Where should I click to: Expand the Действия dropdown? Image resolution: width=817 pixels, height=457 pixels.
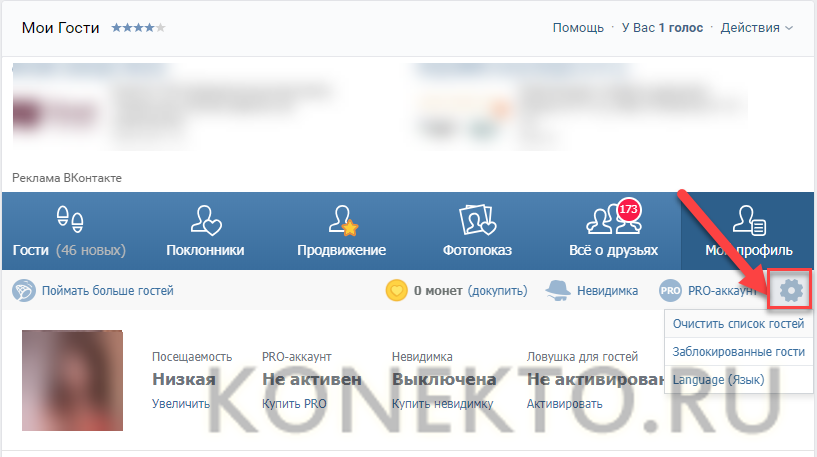click(x=757, y=28)
